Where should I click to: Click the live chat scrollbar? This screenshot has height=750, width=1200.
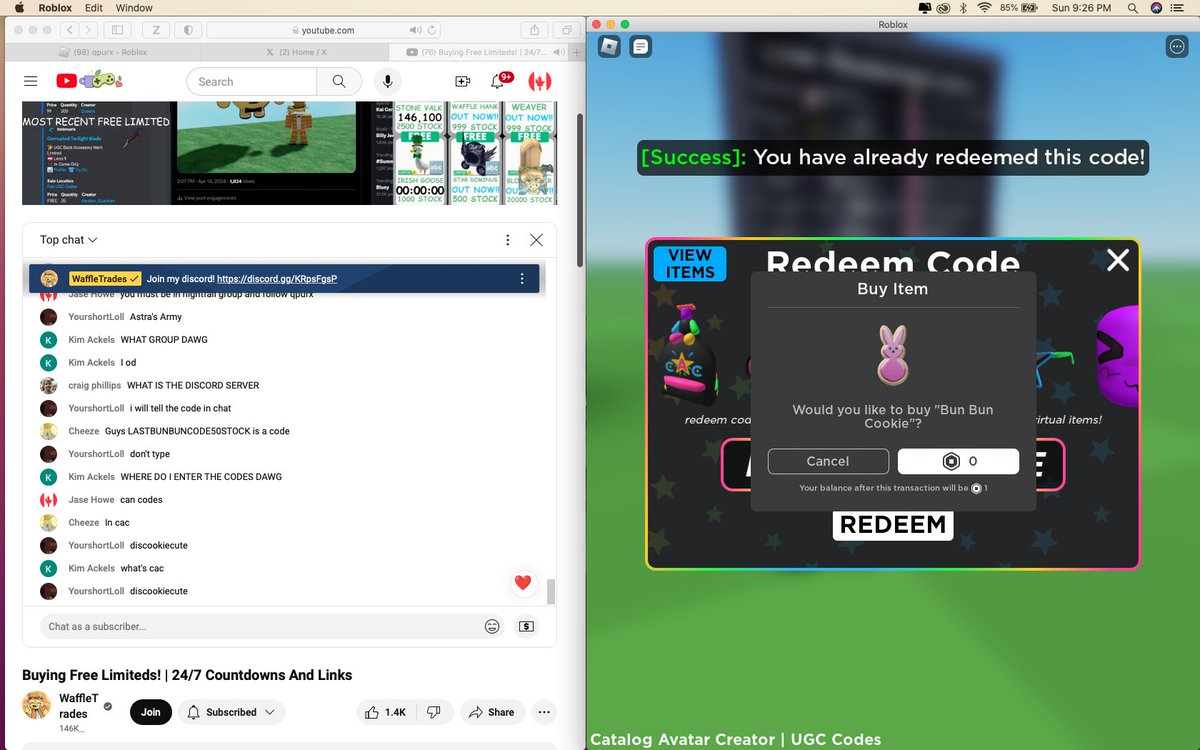coord(550,591)
